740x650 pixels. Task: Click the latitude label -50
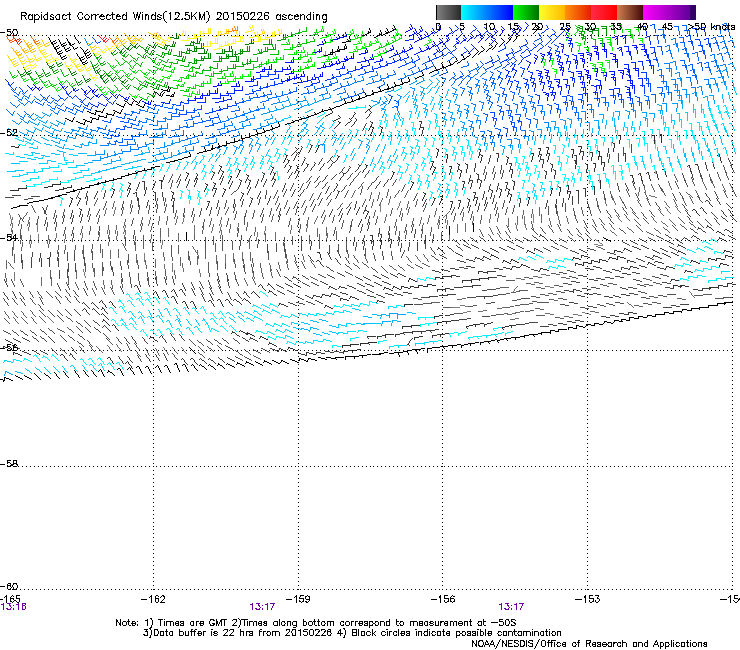[x=9, y=32]
